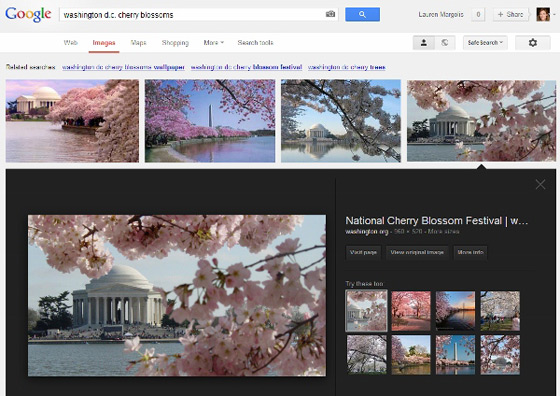Switch to the Maps tab
Image resolution: width=560 pixels, height=396 pixels.
click(139, 42)
